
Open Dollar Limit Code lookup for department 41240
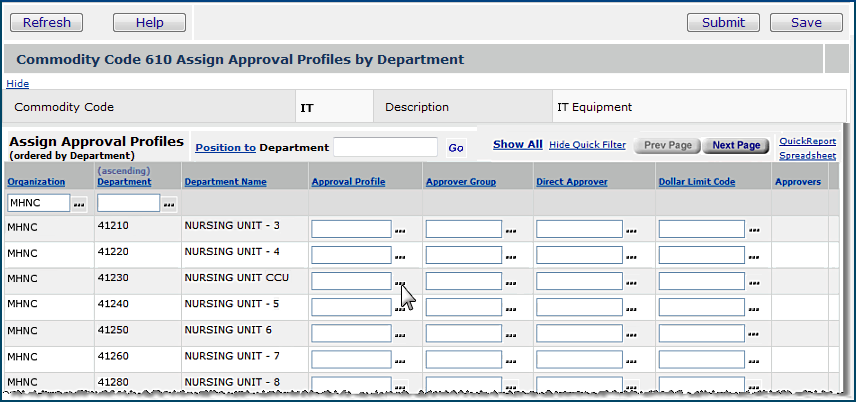(x=754, y=308)
